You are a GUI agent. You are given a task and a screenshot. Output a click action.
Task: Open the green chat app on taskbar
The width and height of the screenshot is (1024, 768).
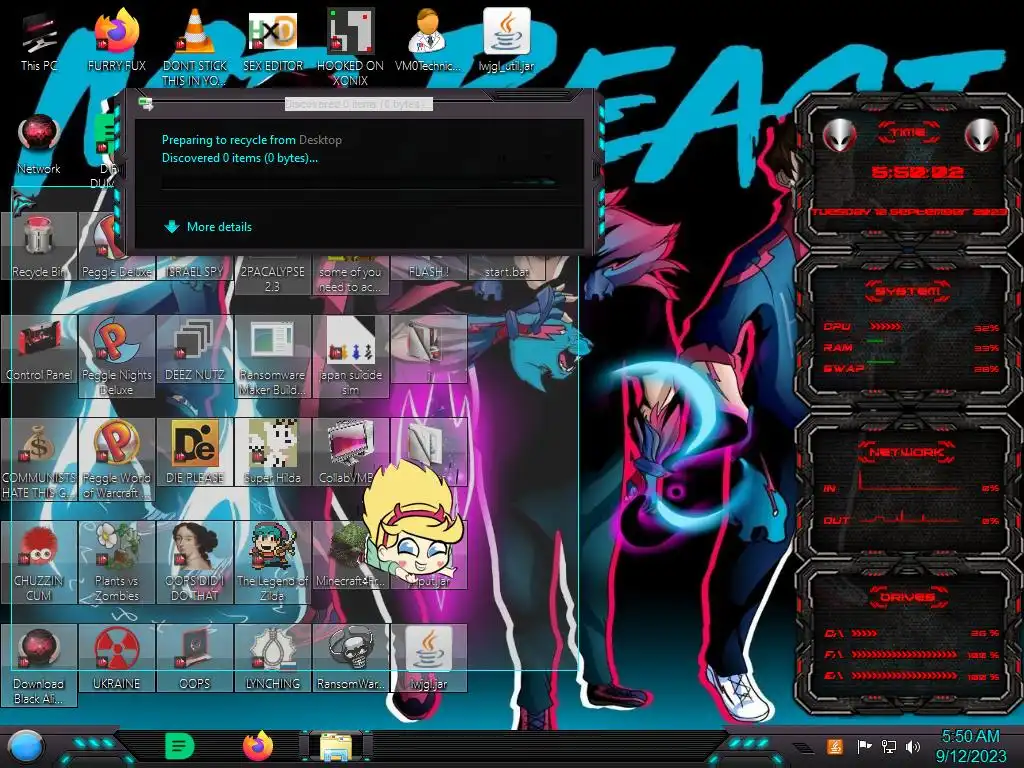pyautogui.click(x=180, y=745)
